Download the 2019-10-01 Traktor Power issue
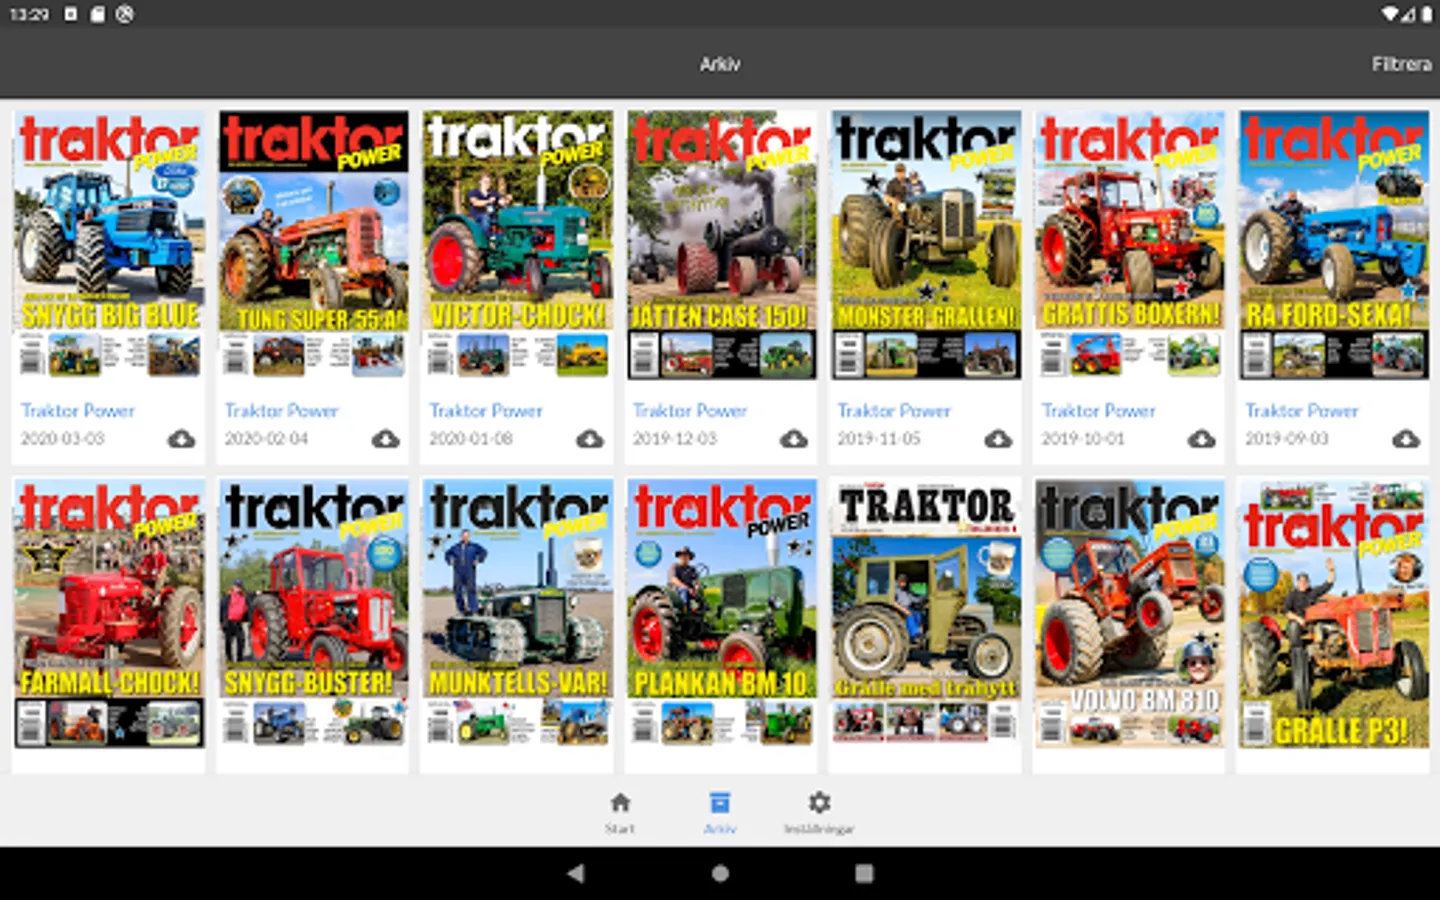The width and height of the screenshot is (1440, 900). 1202,439
